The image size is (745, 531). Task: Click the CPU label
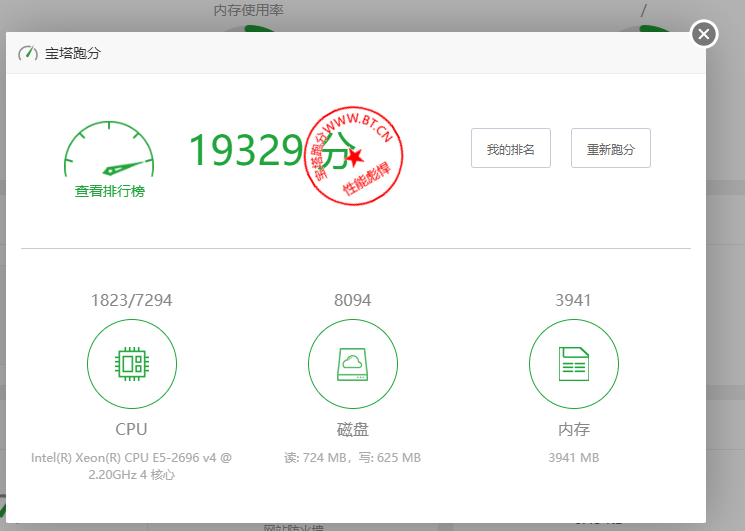point(132,429)
